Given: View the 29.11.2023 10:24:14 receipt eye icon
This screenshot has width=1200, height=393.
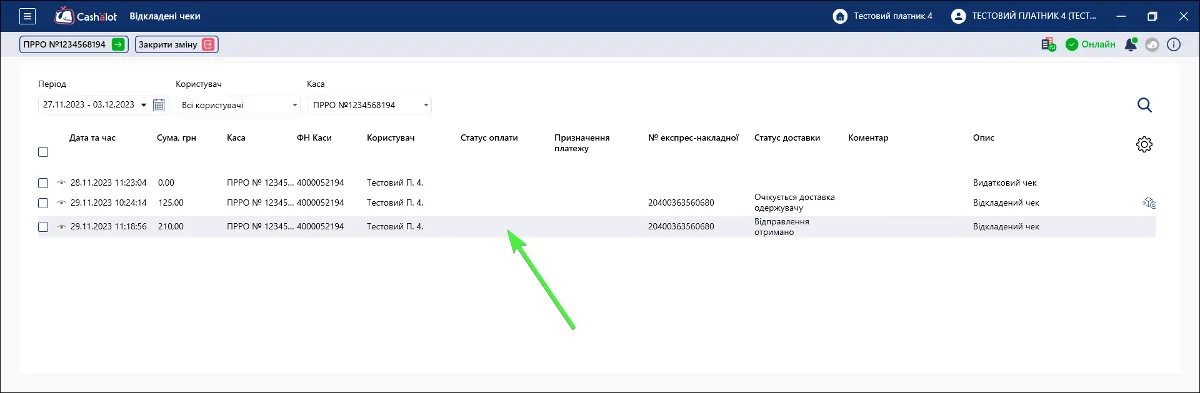Looking at the screenshot, I should [62, 202].
